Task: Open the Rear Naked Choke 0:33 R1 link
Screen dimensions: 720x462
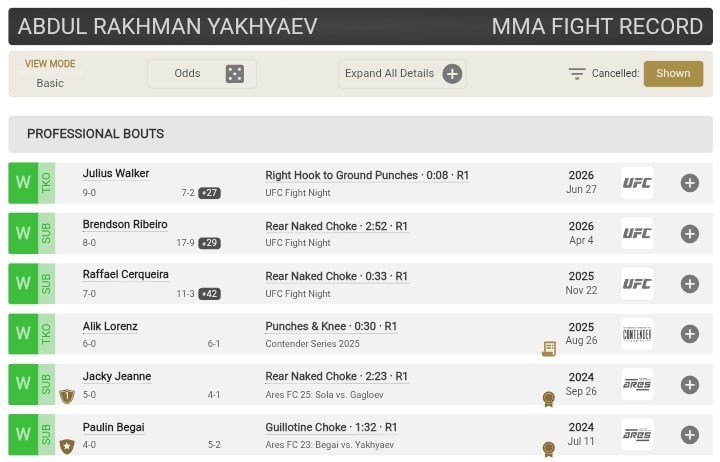Action: [337, 276]
